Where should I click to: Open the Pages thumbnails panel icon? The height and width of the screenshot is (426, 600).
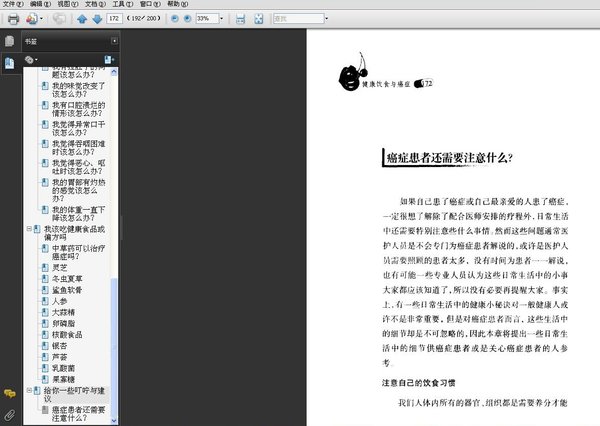(10, 41)
